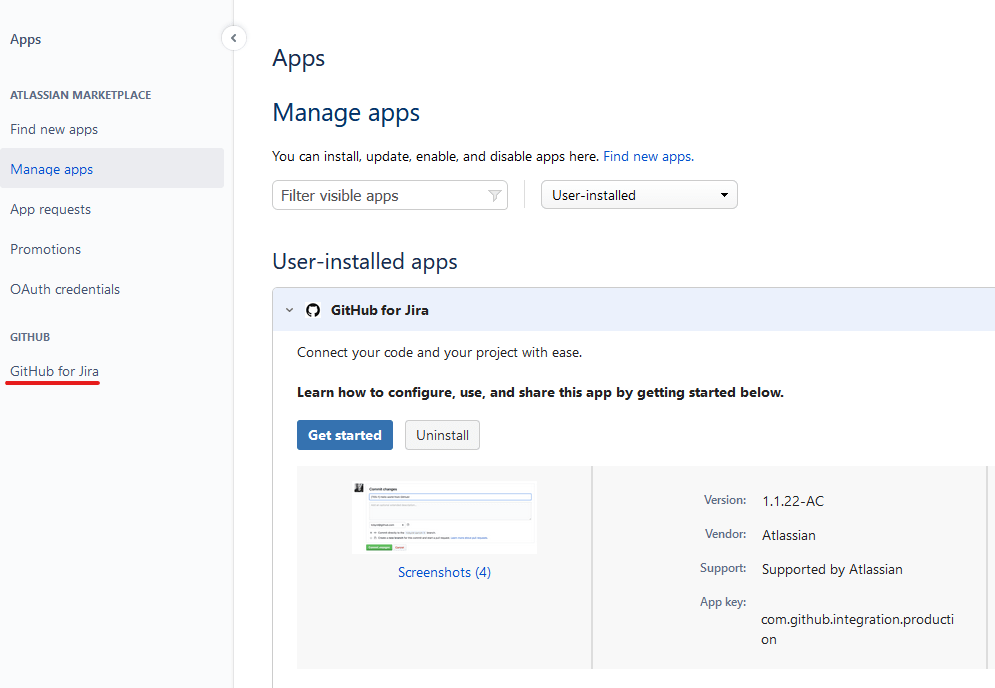The height and width of the screenshot is (688, 995).
Task: Click the version number 1.1.22-AC
Action: click(x=793, y=501)
